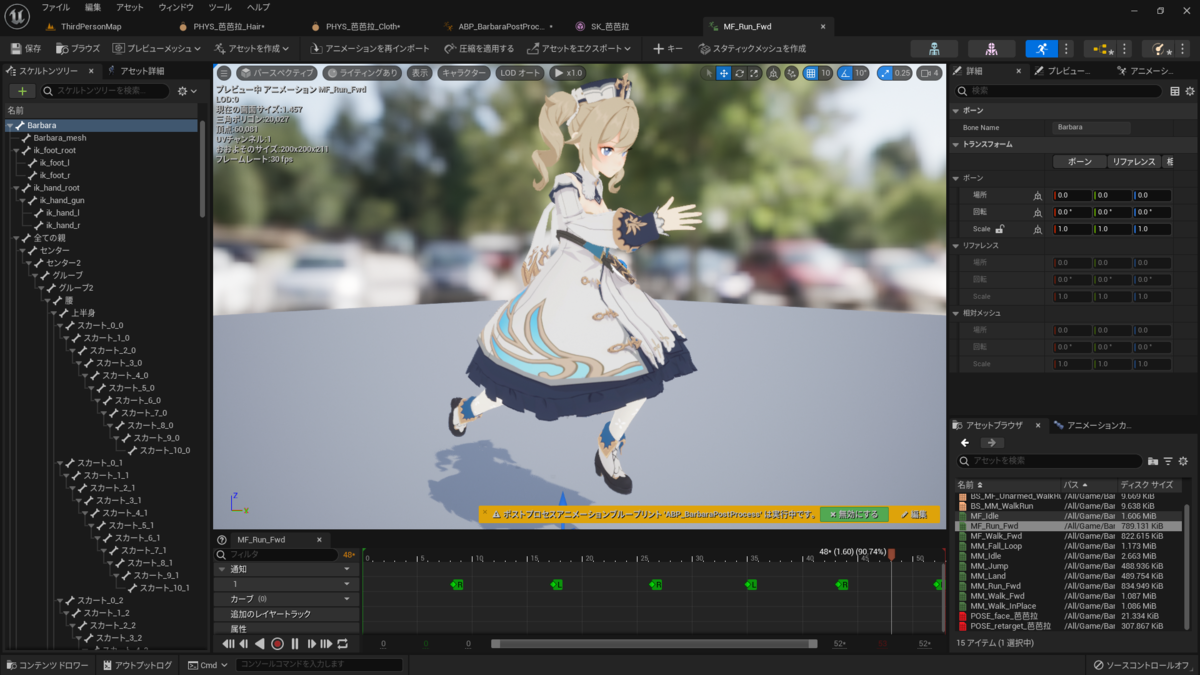Select the ボーン transform space button
Screen dimensions: 1200x675
pos(1080,162)
